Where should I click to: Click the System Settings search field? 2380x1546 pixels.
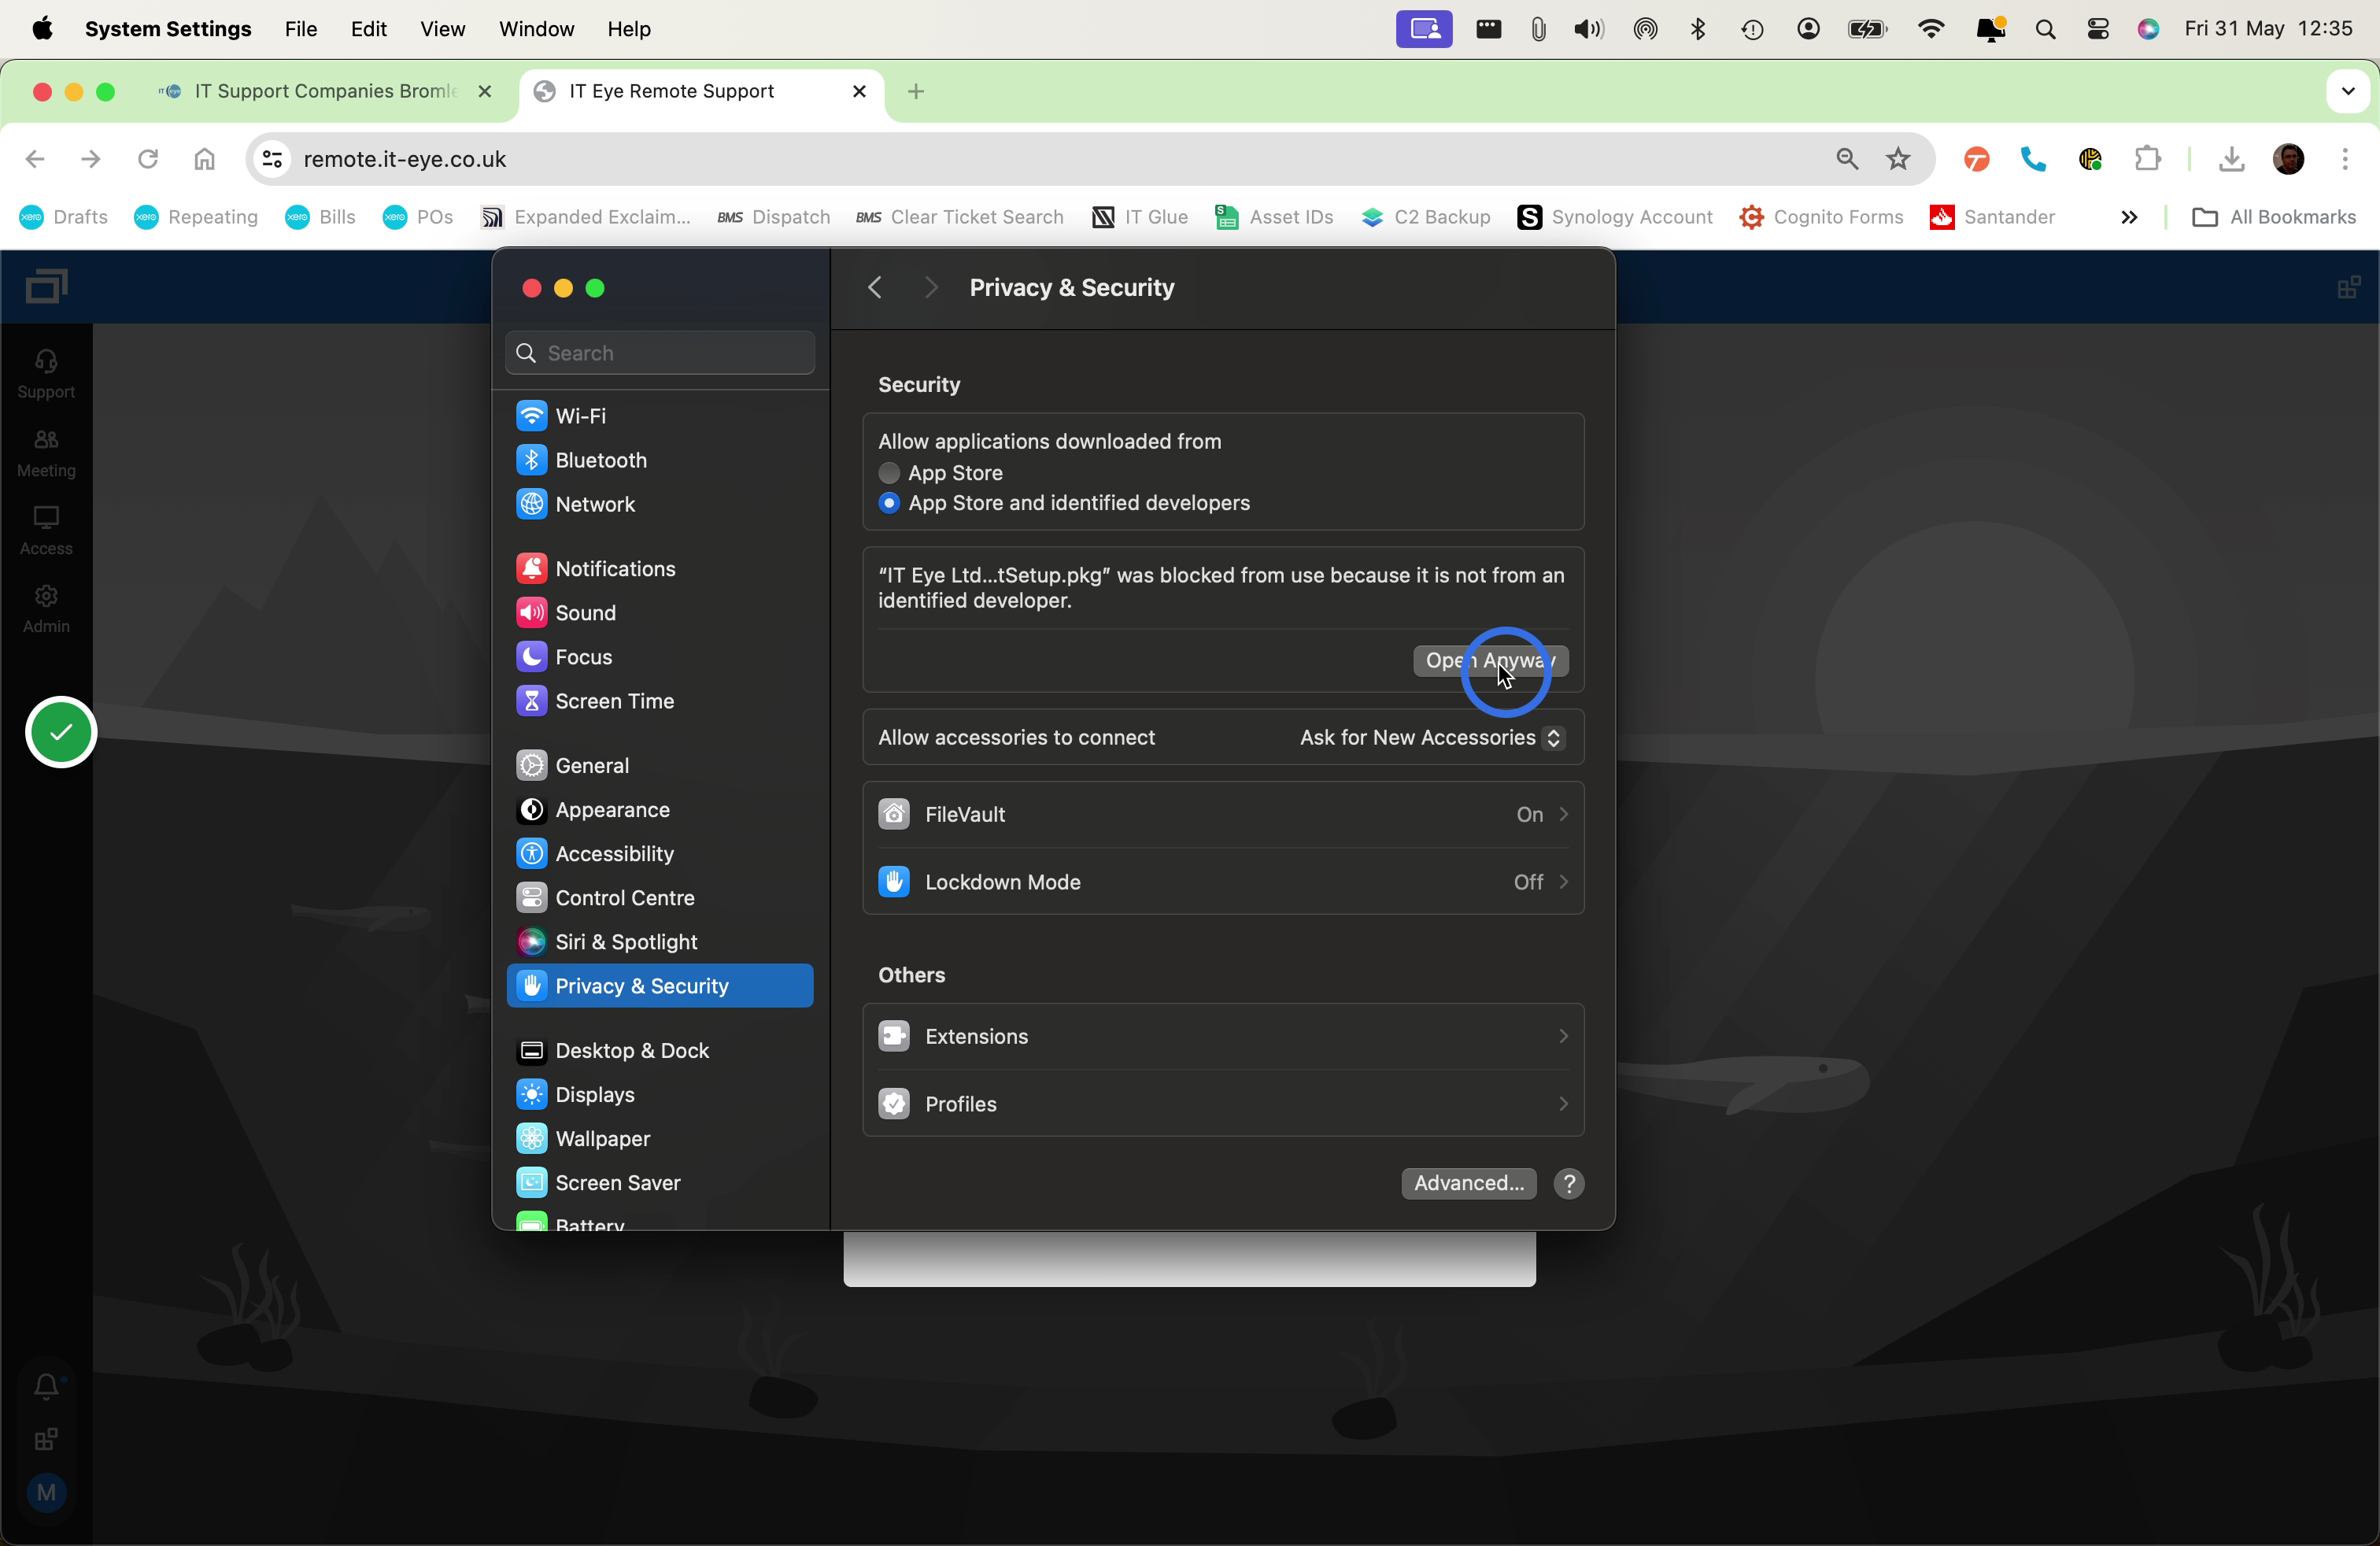[660, 353]
